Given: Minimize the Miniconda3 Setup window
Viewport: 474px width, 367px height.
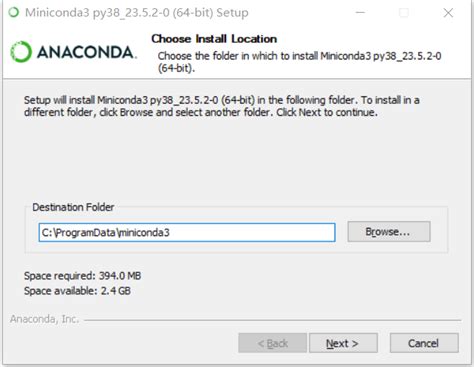Looking at the screenshot, I should coord(360,13).
